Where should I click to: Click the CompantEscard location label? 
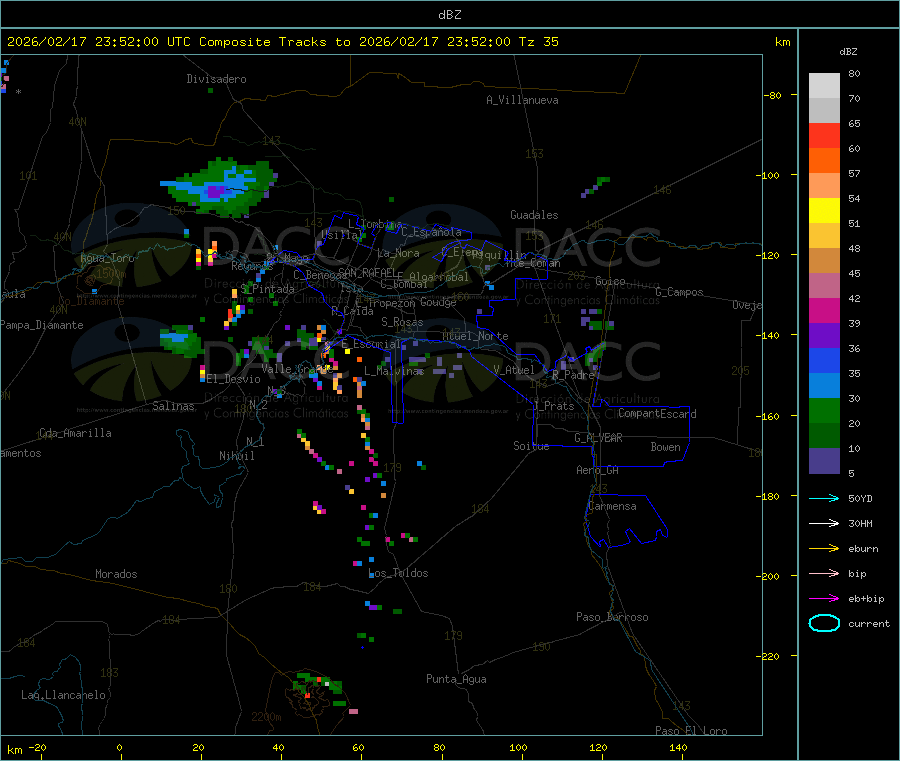[657, 413]
